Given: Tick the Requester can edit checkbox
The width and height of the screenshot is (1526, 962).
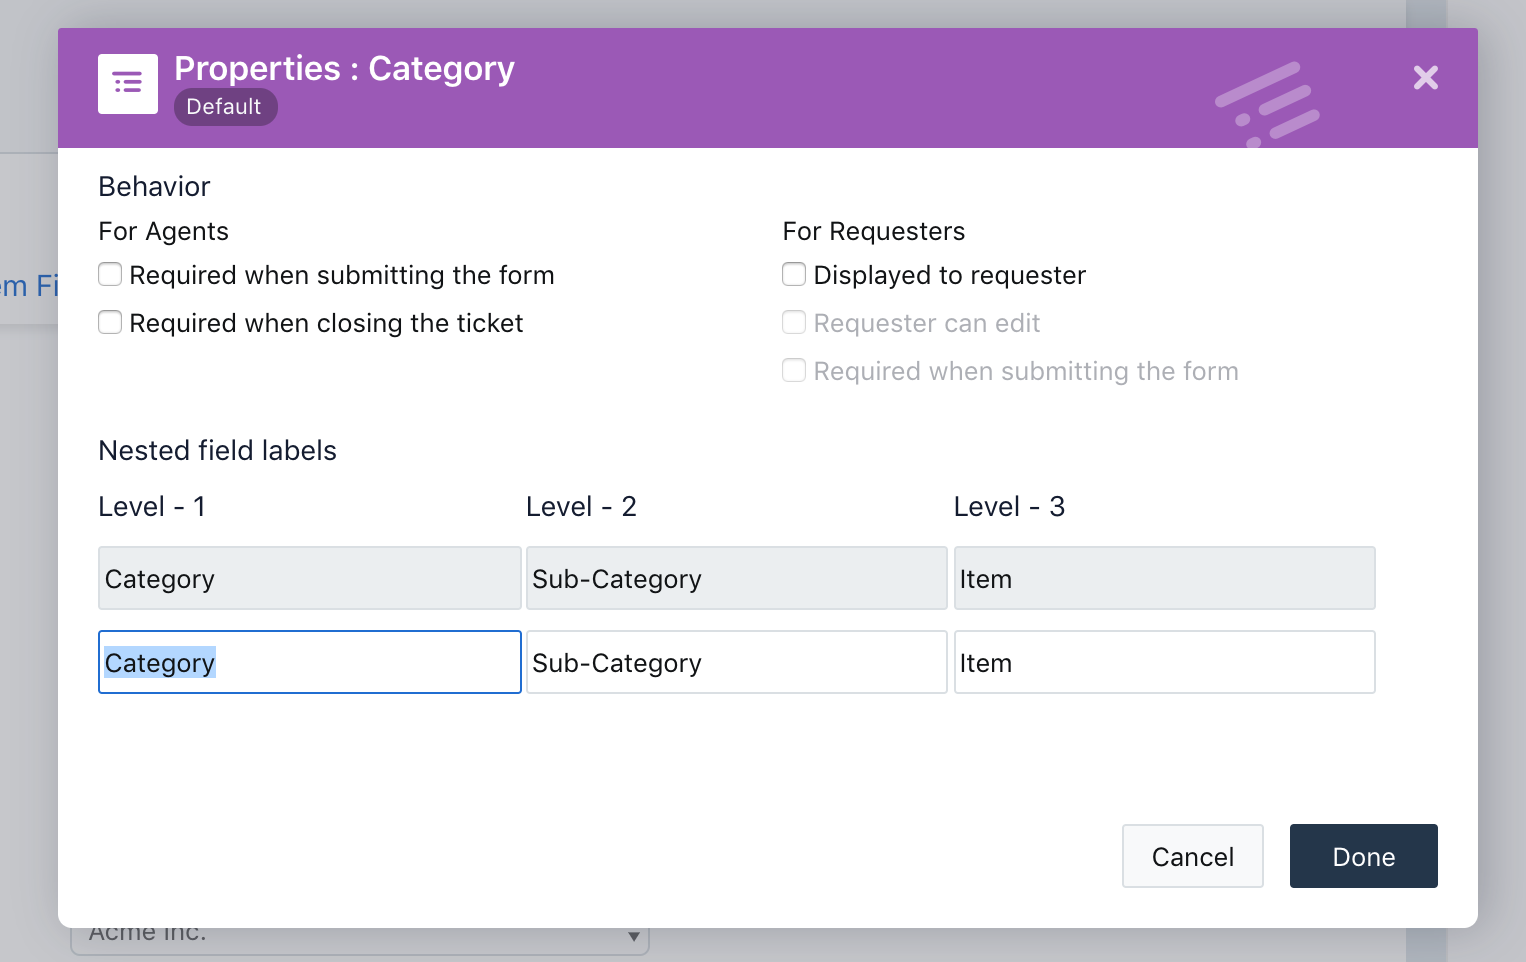Looking at the screenshot, I should 794,323.
